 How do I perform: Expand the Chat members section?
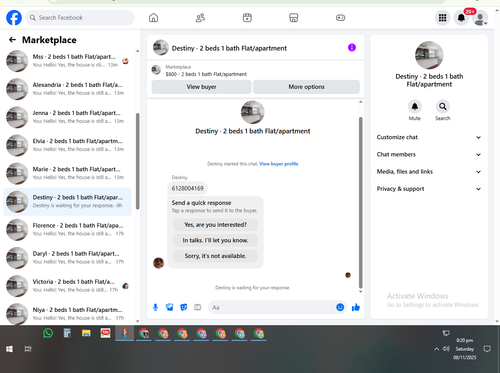click(x=429, y=154)
